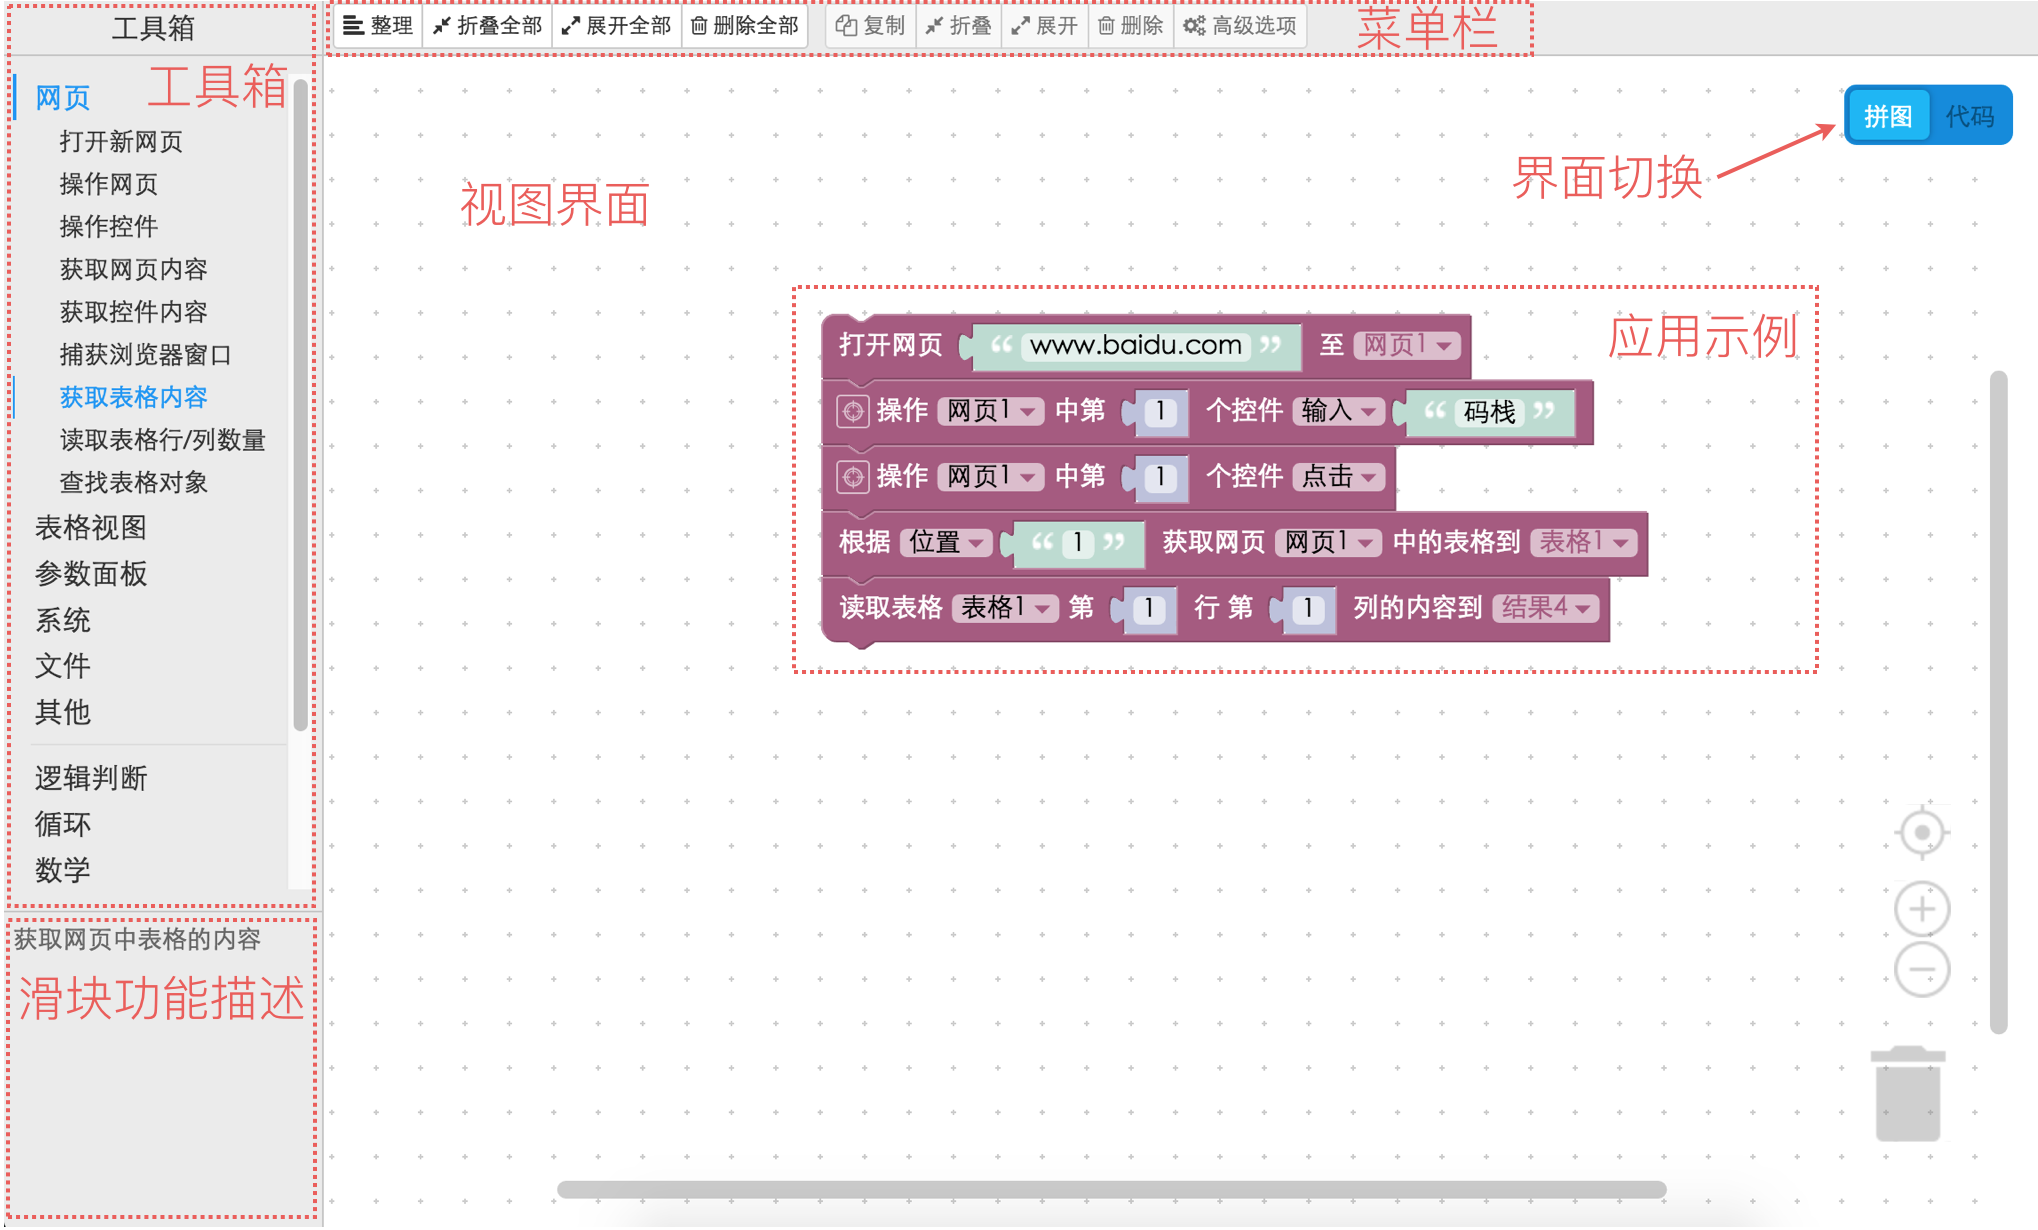Click target selector icon on 输入 block

pyautogui.click(x=852, y=411)
